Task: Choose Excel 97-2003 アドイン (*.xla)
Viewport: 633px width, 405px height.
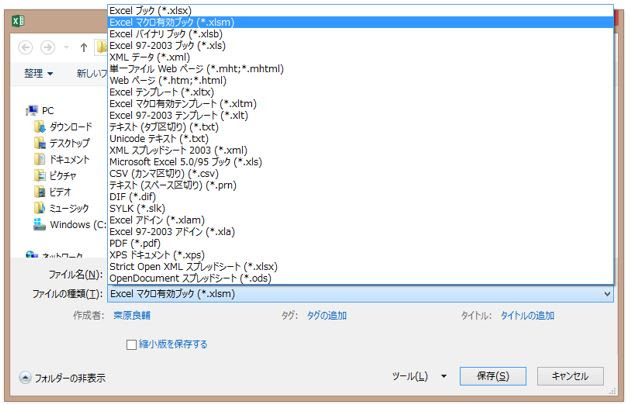Action: point(361,232)
